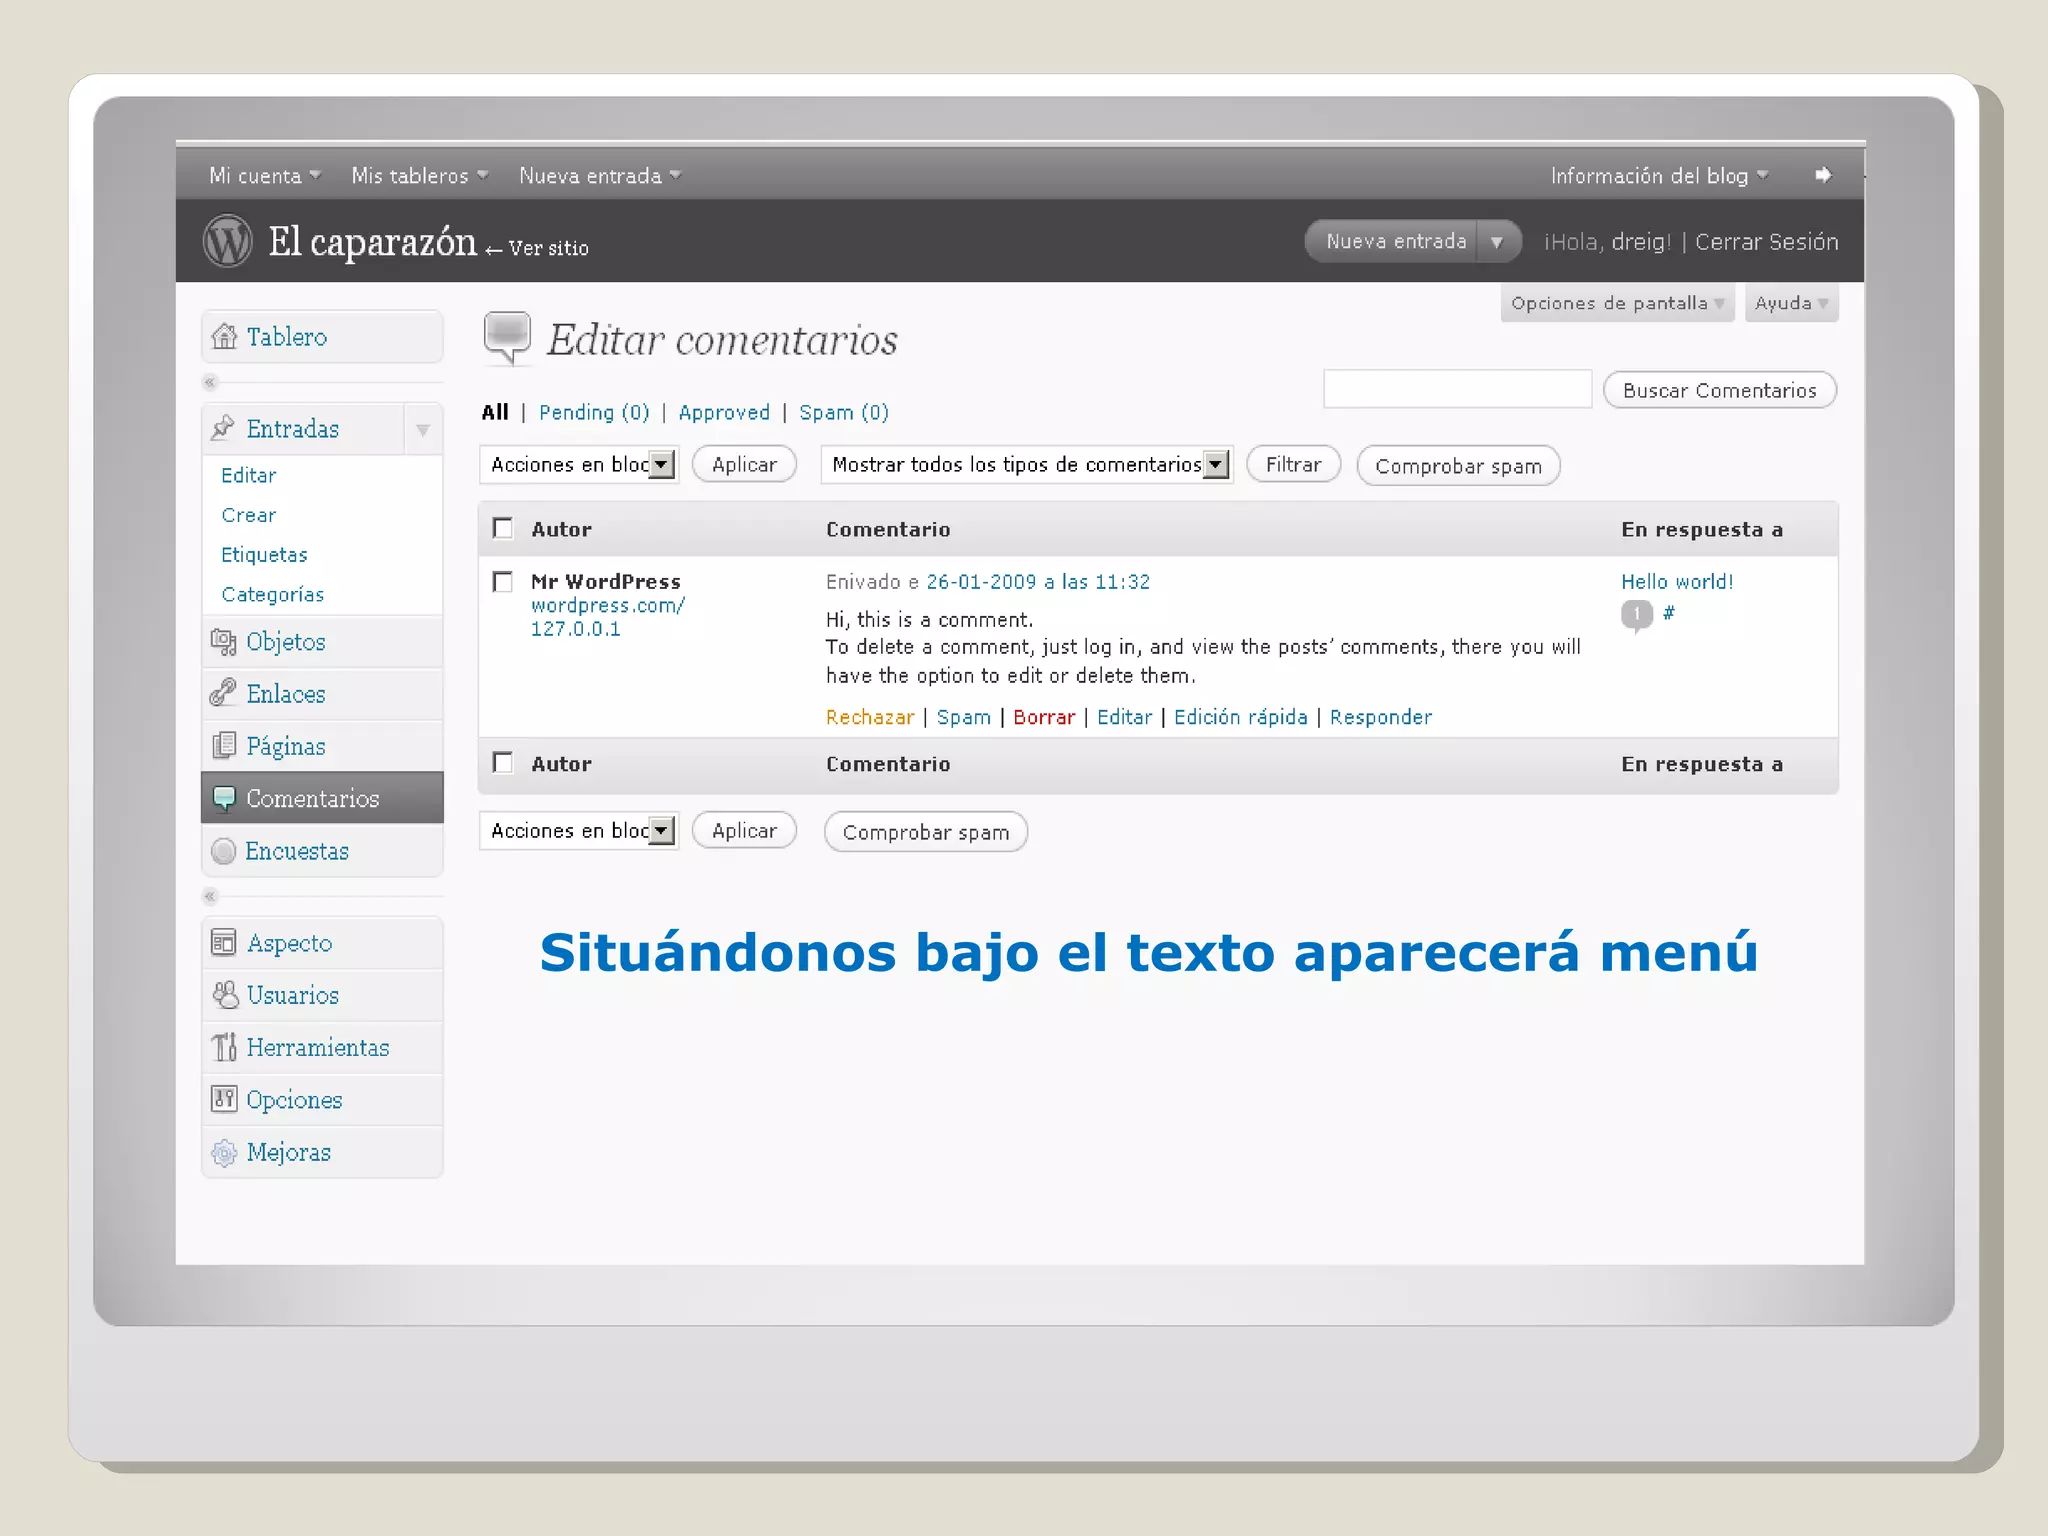Expand Opciones de pantalla panel

1616,303
